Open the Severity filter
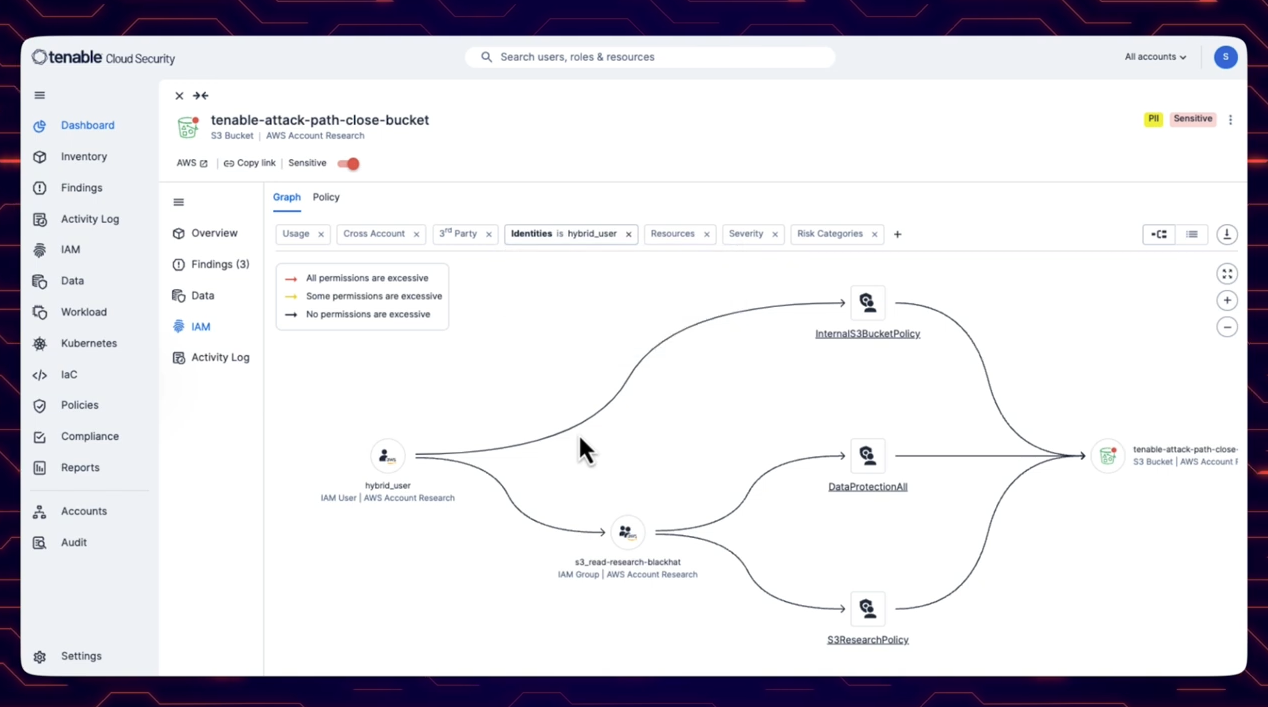1268x707 pixels. pyautogui.click(x=746, y=234)
